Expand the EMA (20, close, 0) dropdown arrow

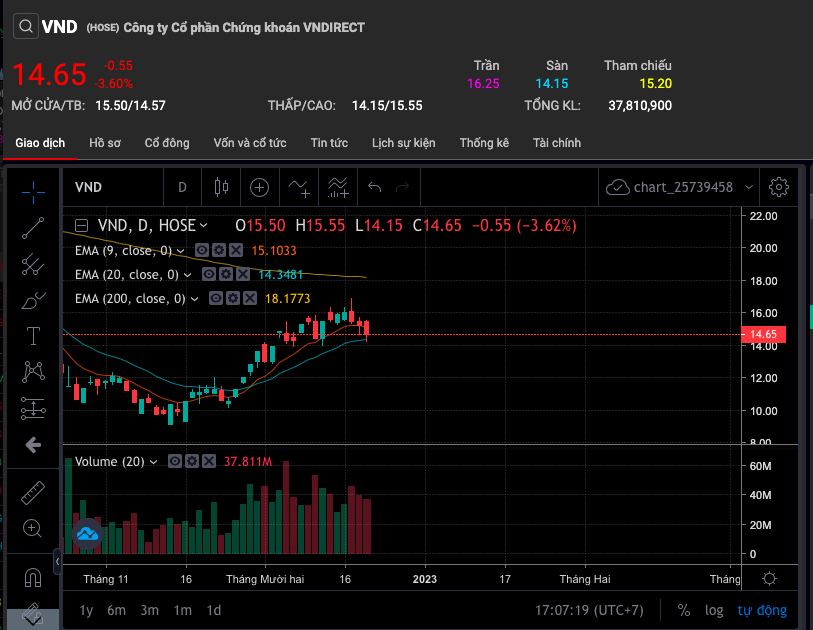coord(188,275)
